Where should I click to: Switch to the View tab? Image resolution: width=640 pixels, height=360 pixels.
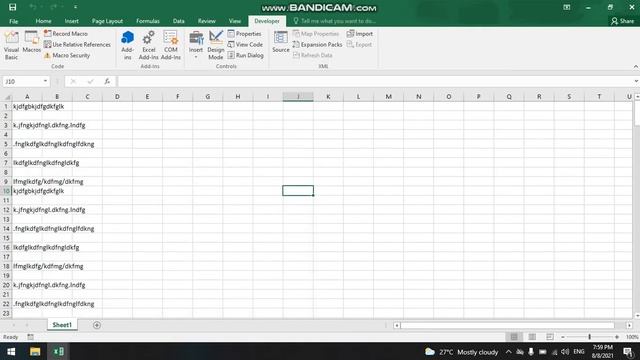(x=235, y=21)
